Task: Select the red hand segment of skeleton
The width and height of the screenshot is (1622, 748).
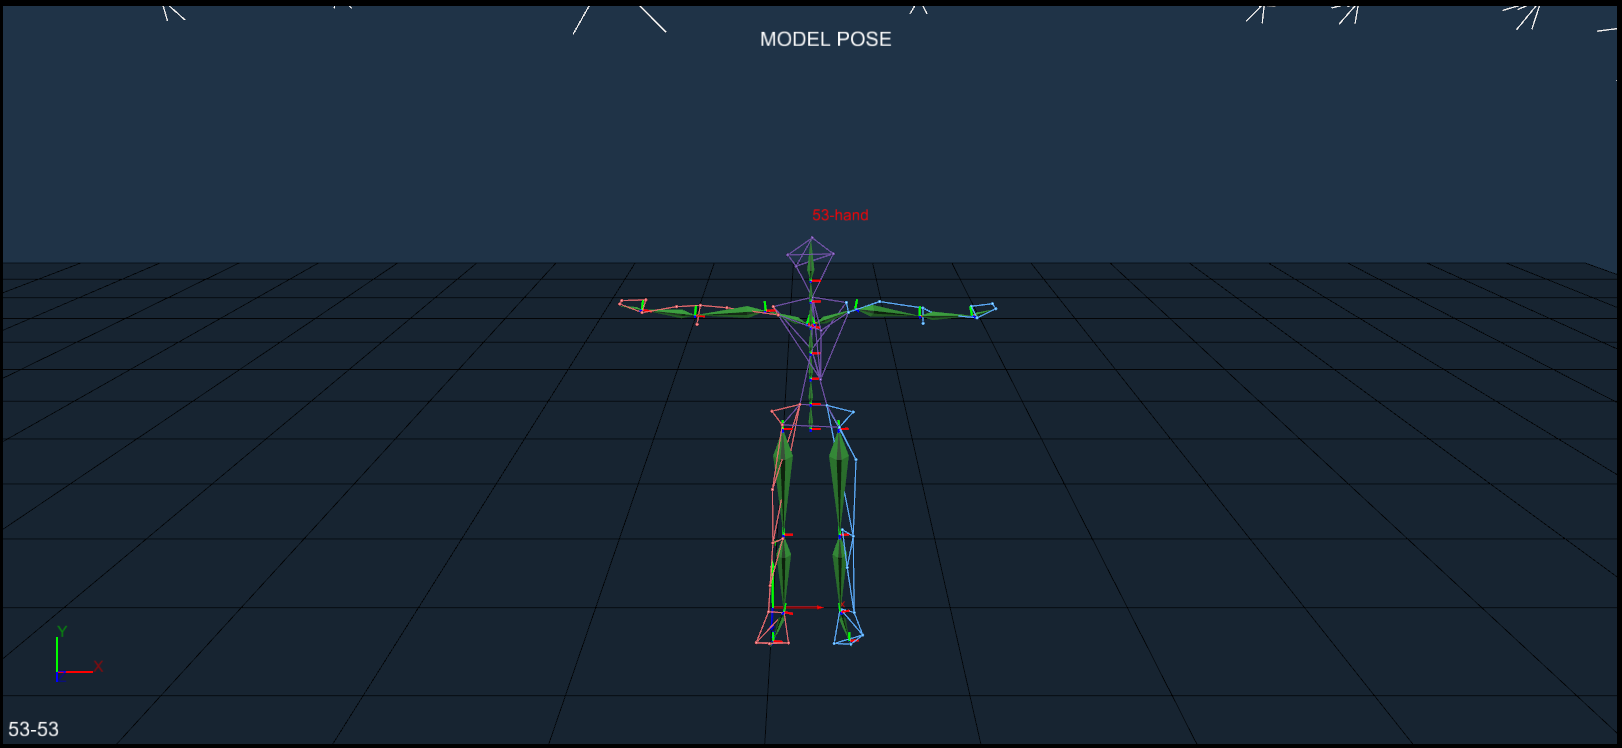Action: [632, 305]
